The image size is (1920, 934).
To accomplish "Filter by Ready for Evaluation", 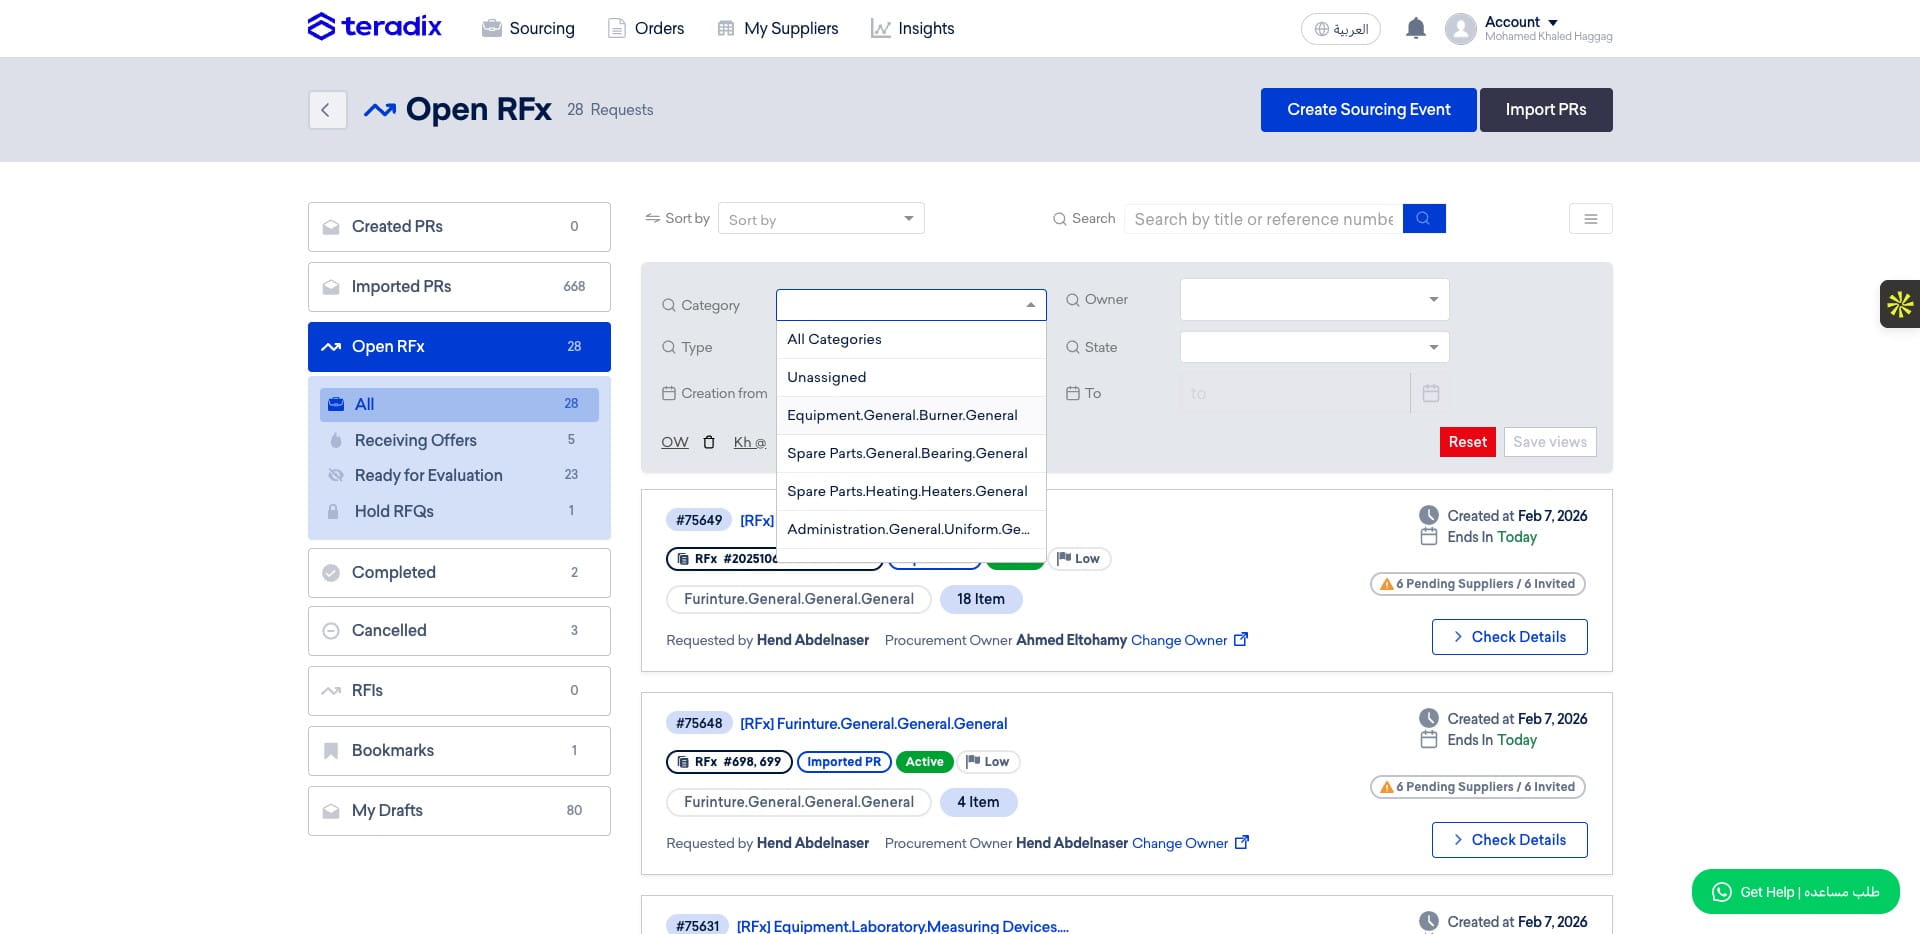I will 459,475.
